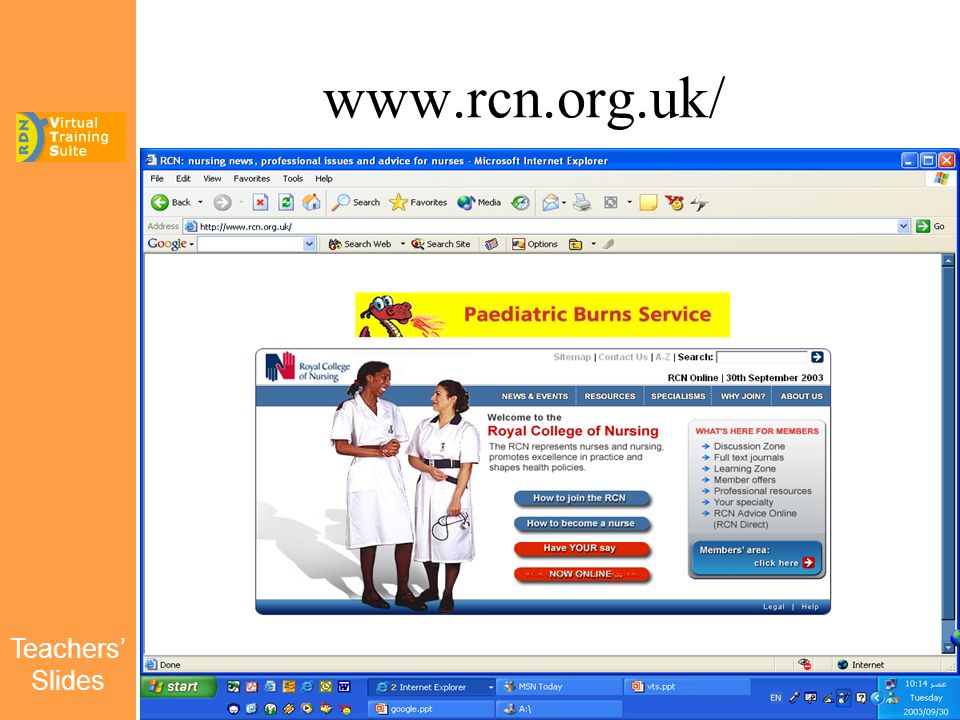
Task: Open the Search magnifier toolbar button
Action: tap(356, 203)
